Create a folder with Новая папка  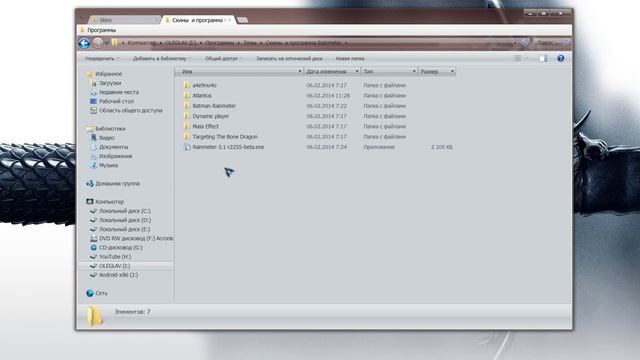click(350, 58)
